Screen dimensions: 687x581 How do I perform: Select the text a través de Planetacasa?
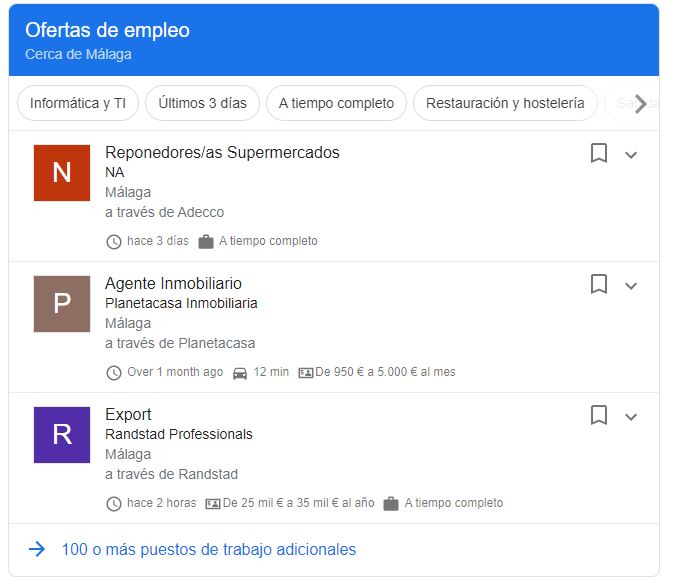(180, 343)
